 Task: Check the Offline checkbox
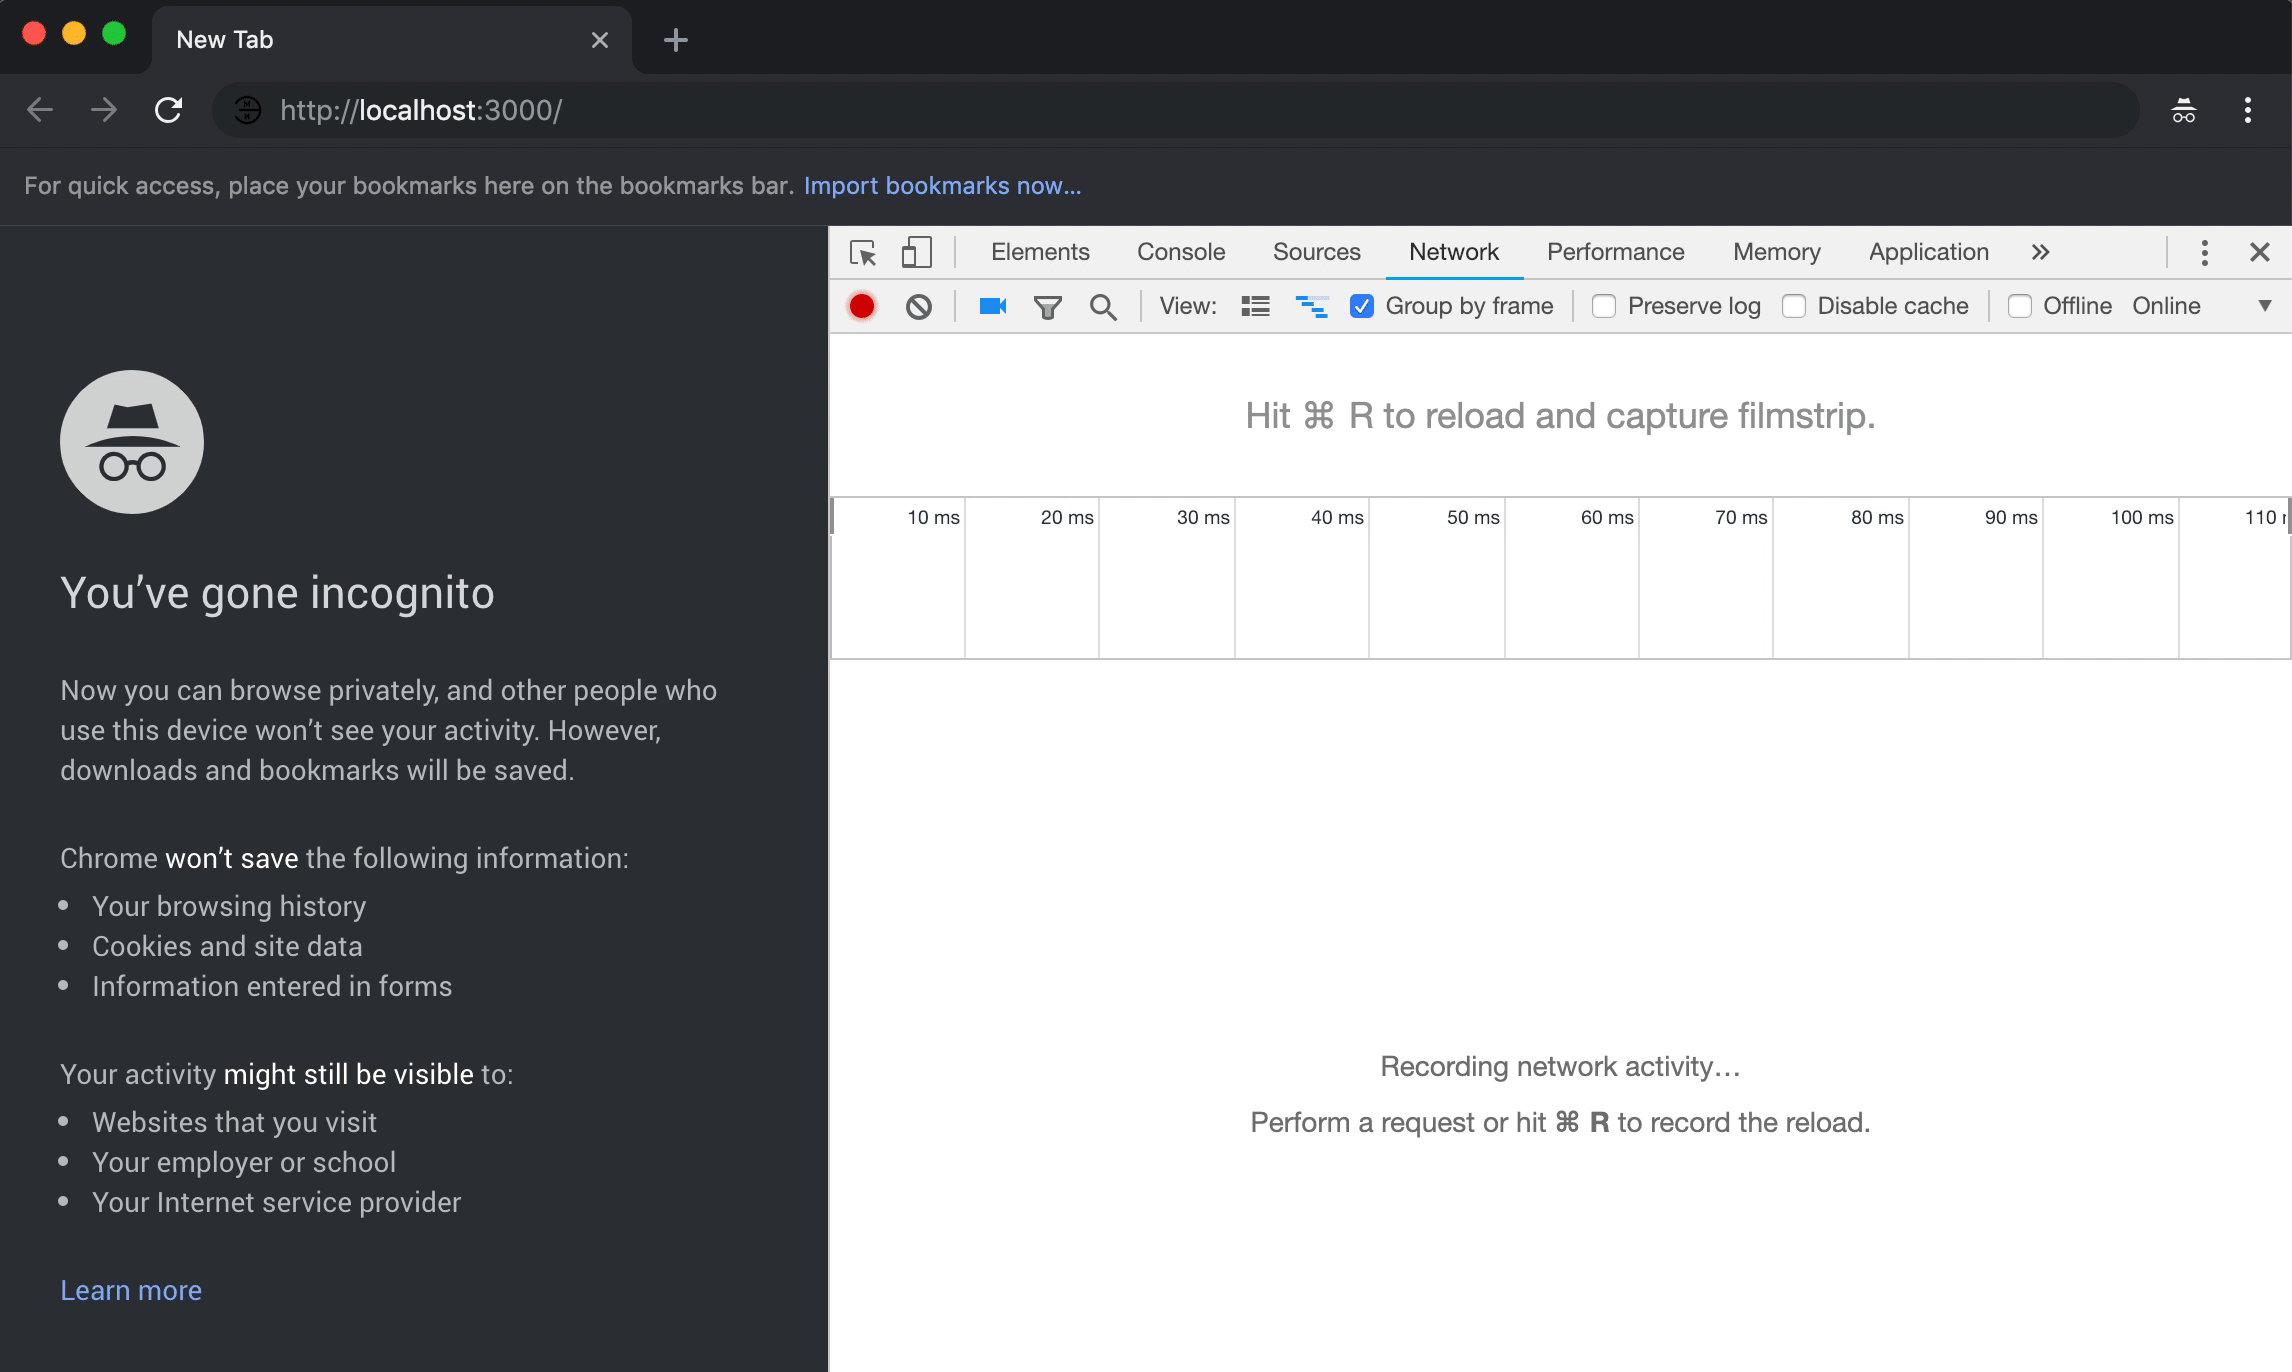[x=2019, y=306]
